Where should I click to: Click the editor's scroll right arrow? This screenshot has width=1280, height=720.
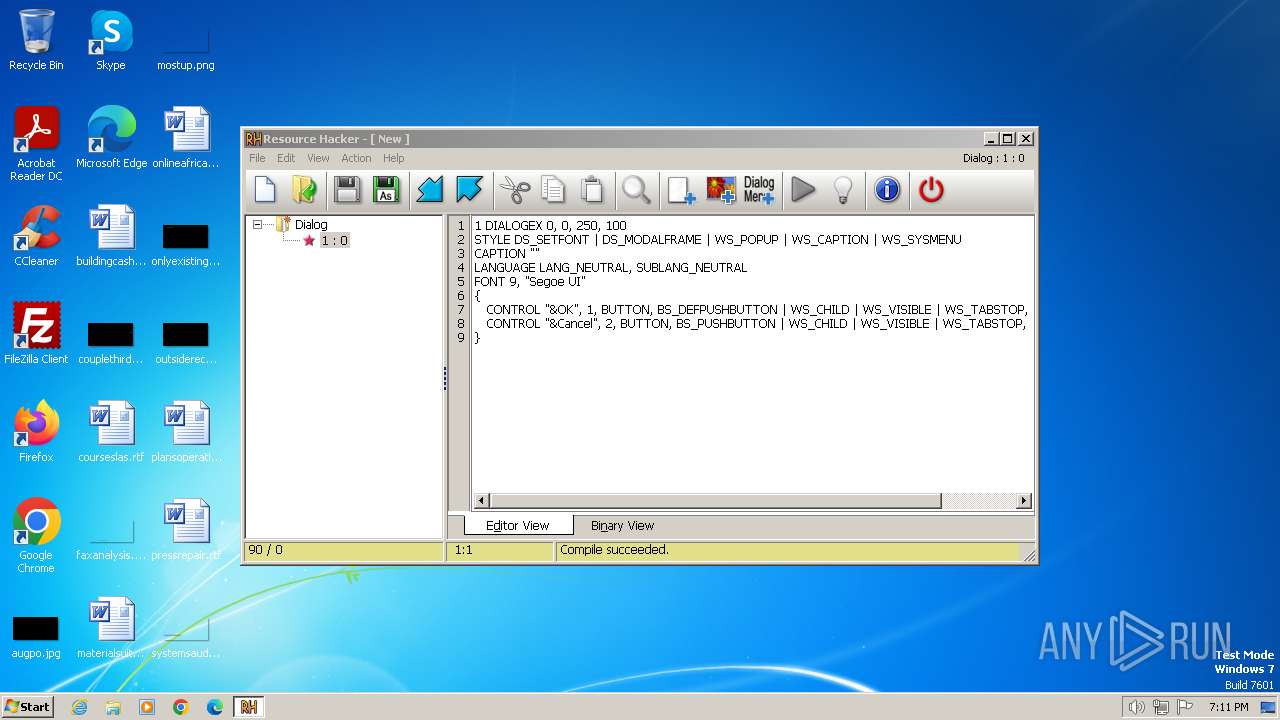(x=1023, y=500)
